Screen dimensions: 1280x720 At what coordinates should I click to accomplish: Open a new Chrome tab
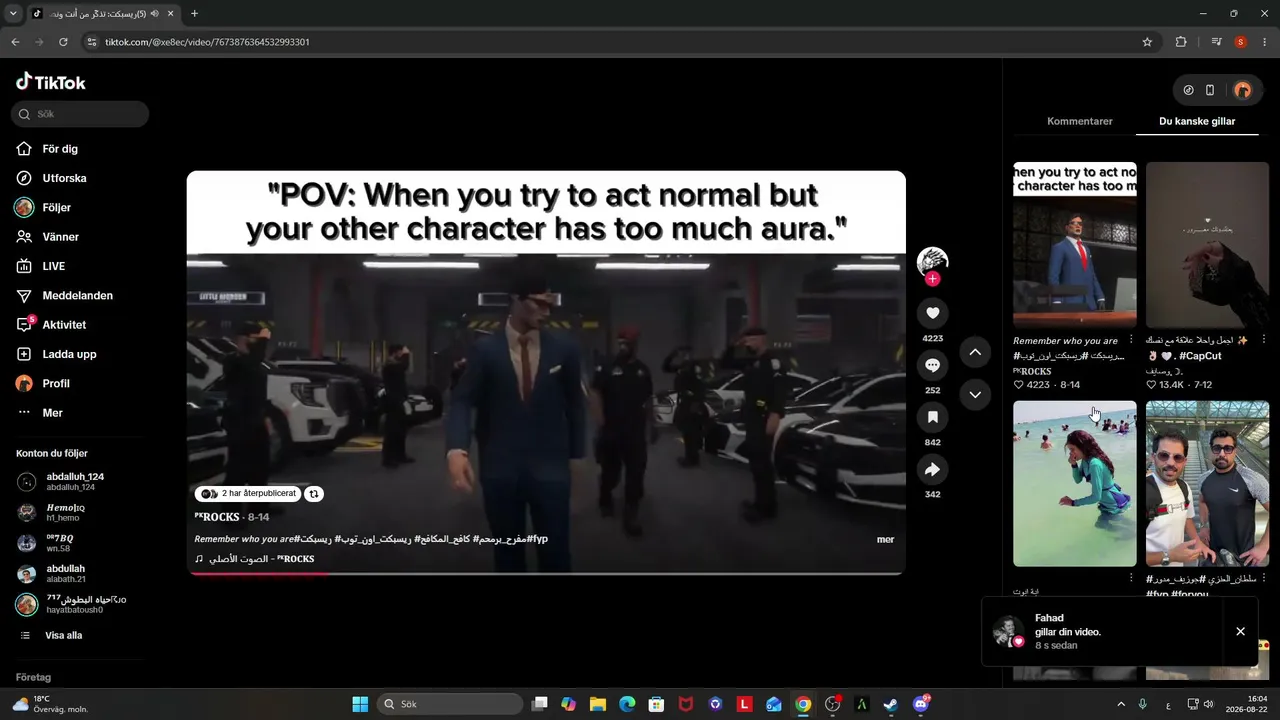click(x=194, y=14)
